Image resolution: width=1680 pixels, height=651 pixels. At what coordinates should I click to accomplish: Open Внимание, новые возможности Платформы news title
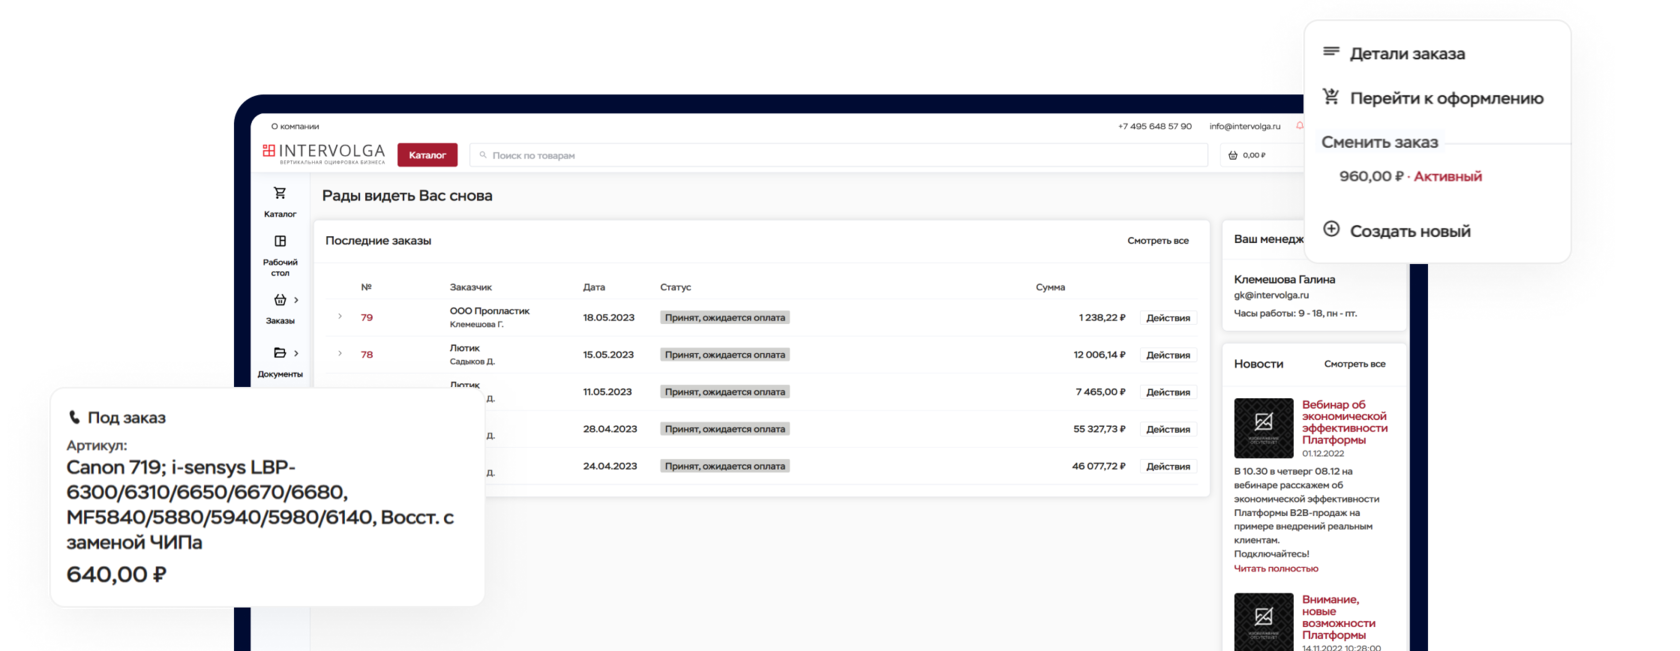pyautogui.click(x=1338, y=617)
